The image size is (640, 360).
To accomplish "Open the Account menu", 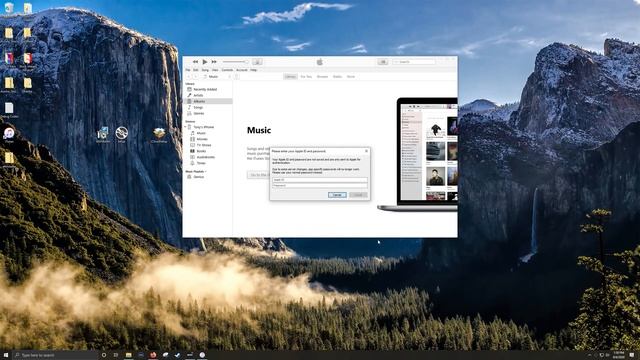I will pos(242,70).
